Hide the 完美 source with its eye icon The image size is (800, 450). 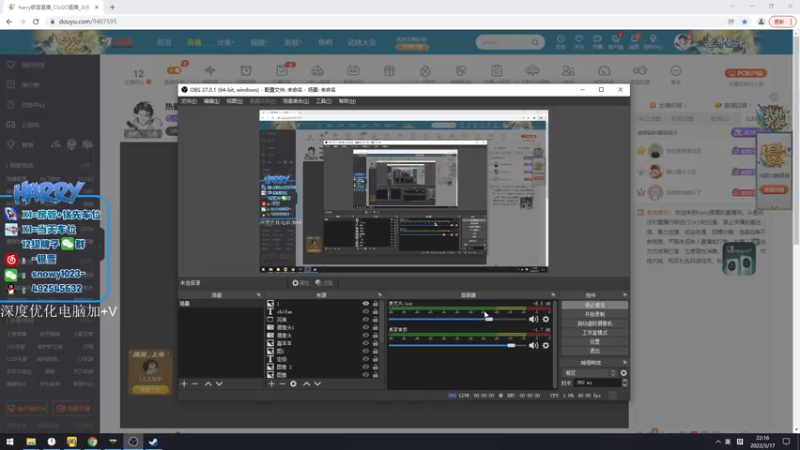pyautogui.click(x=365, y=319)
